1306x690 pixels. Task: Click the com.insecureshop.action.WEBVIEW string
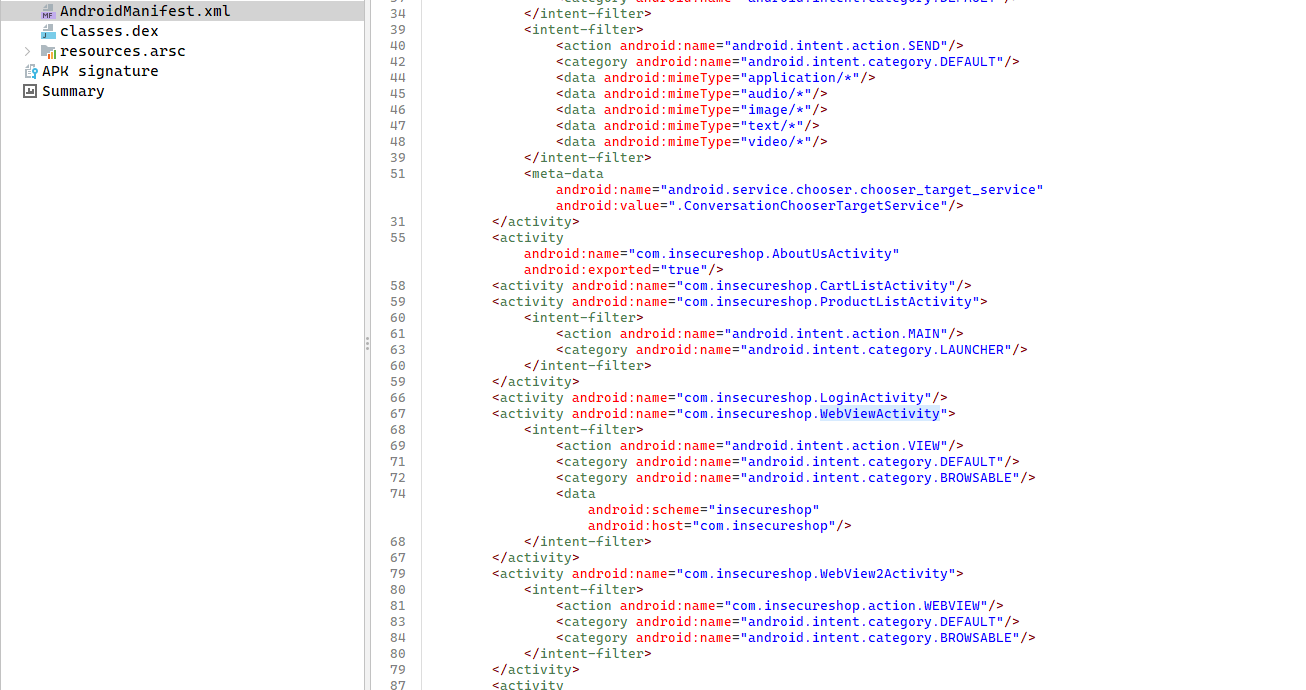(859, 606)
